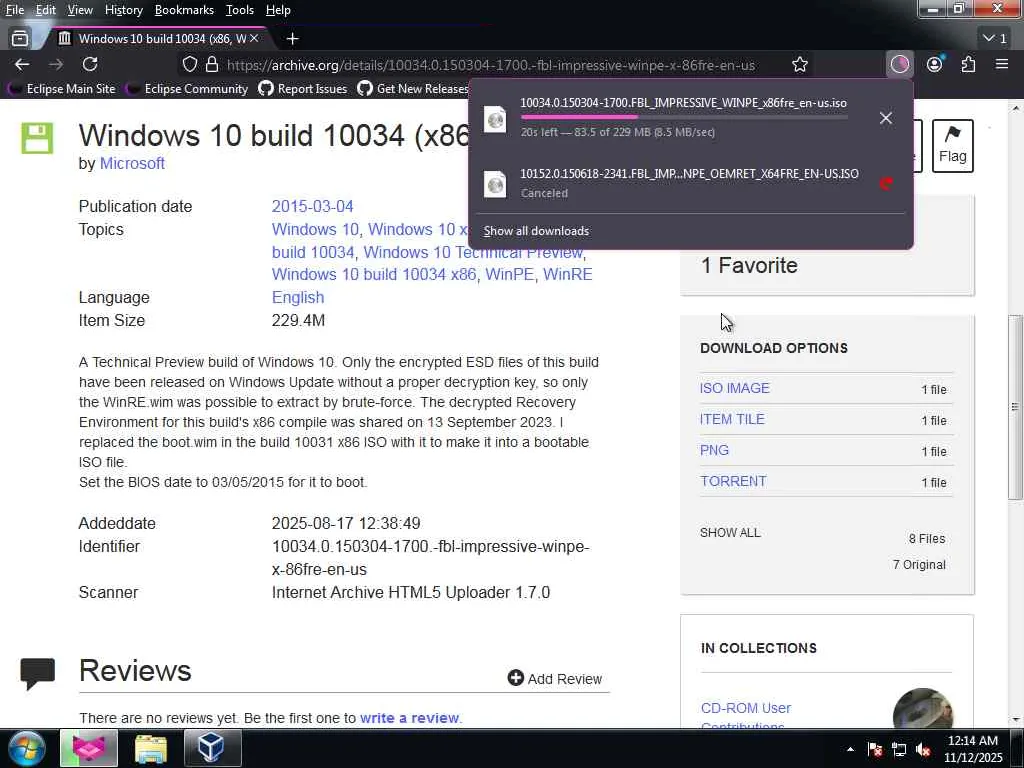
Task: Open the taskbar clock and date
Action: [973, 749]
